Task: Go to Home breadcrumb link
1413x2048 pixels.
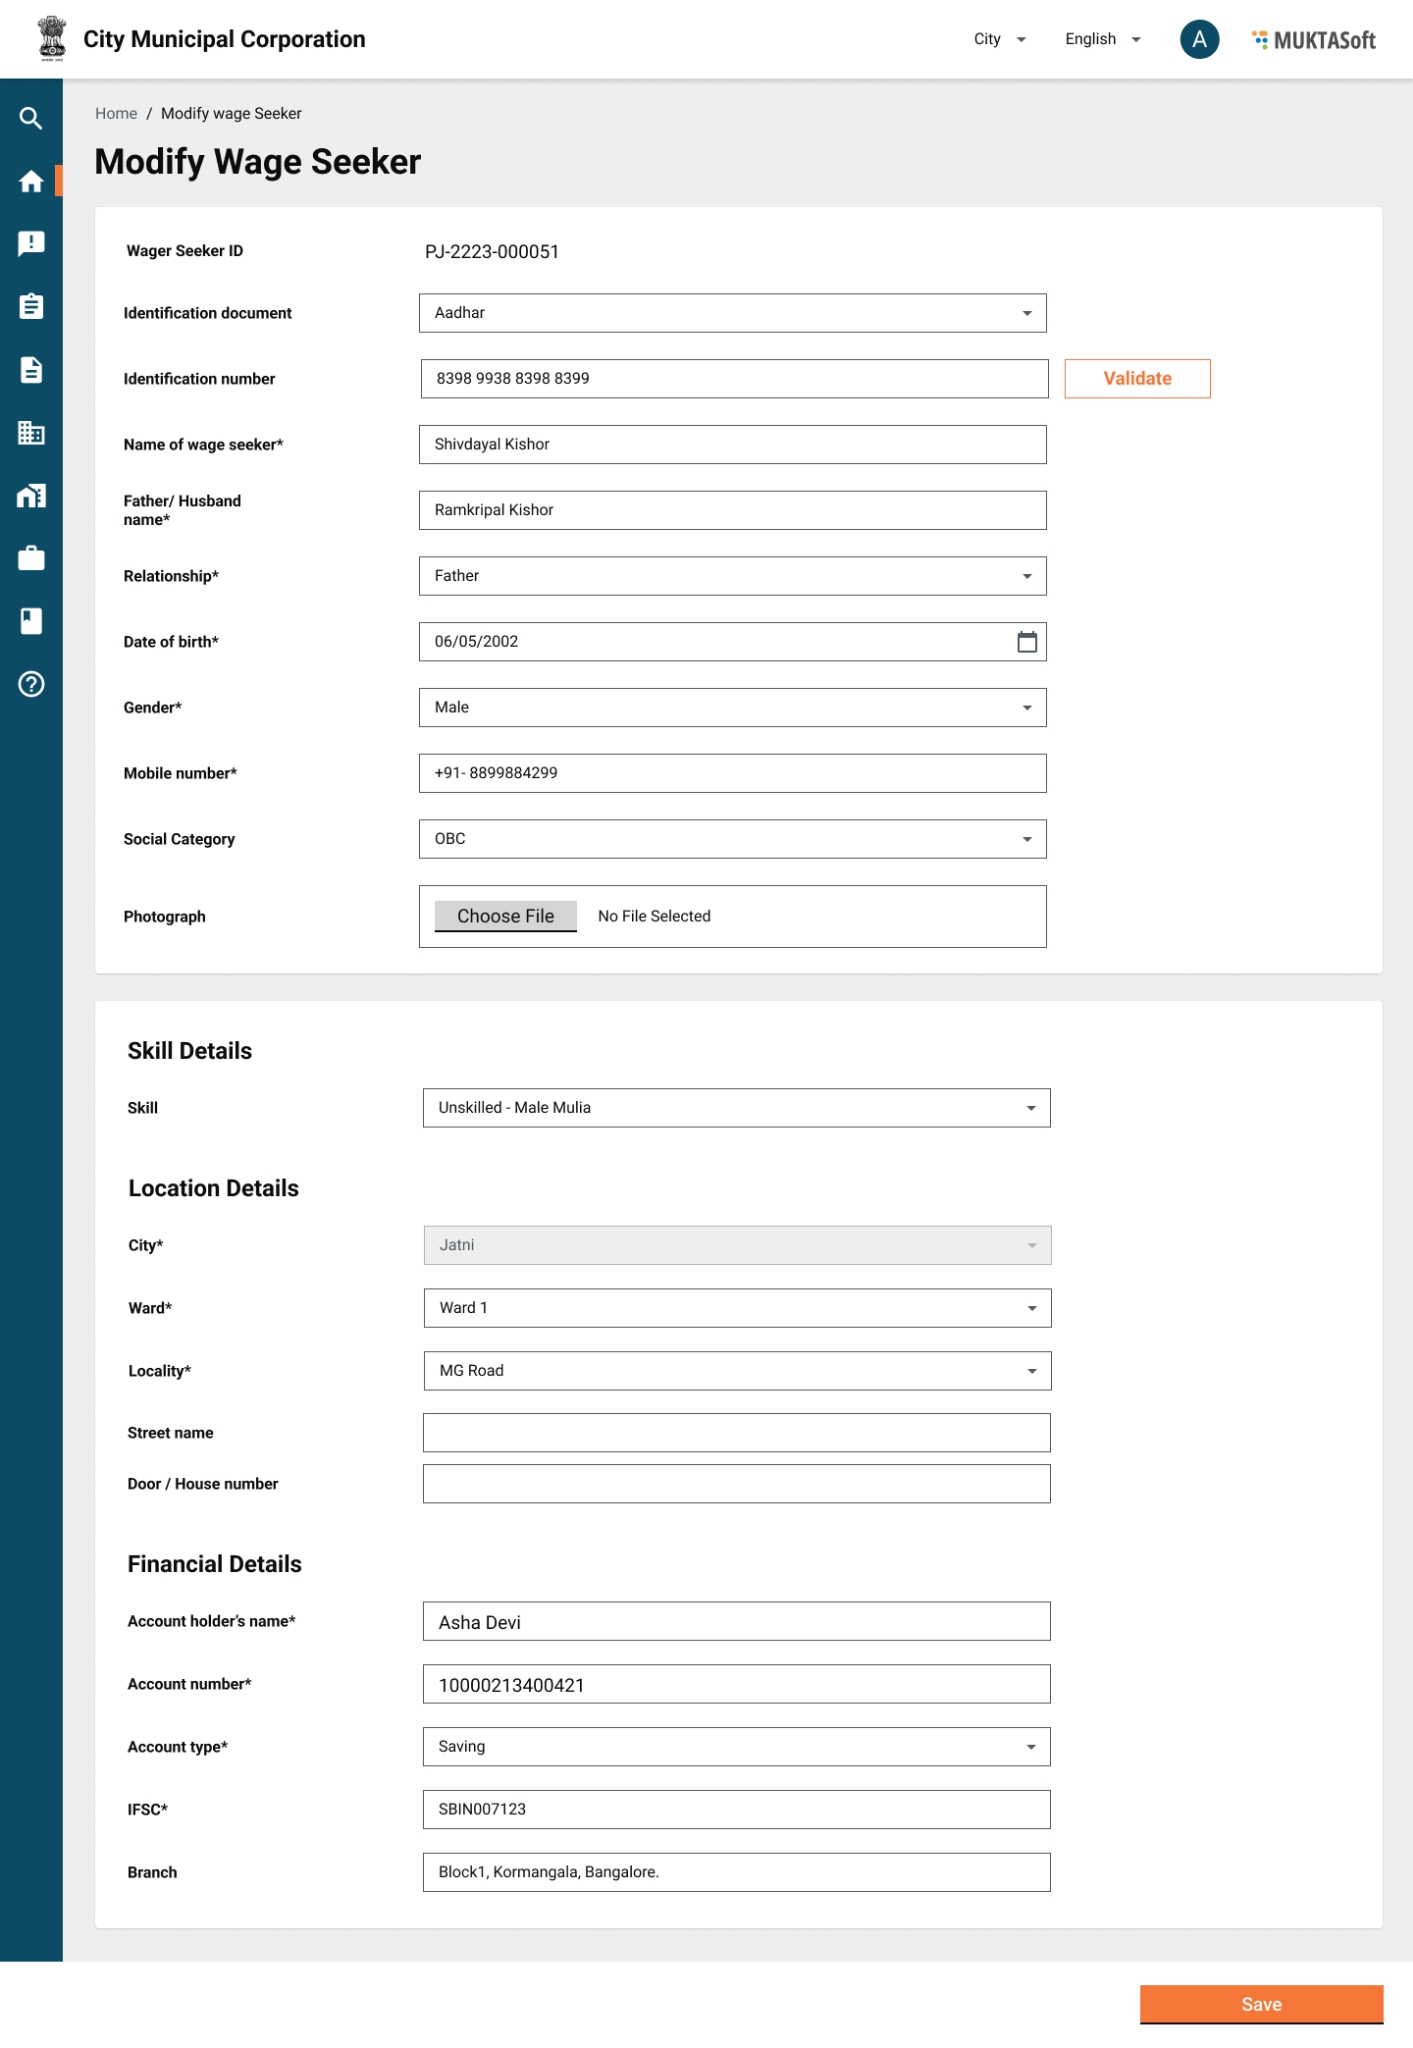Action: tap(116, 114)
